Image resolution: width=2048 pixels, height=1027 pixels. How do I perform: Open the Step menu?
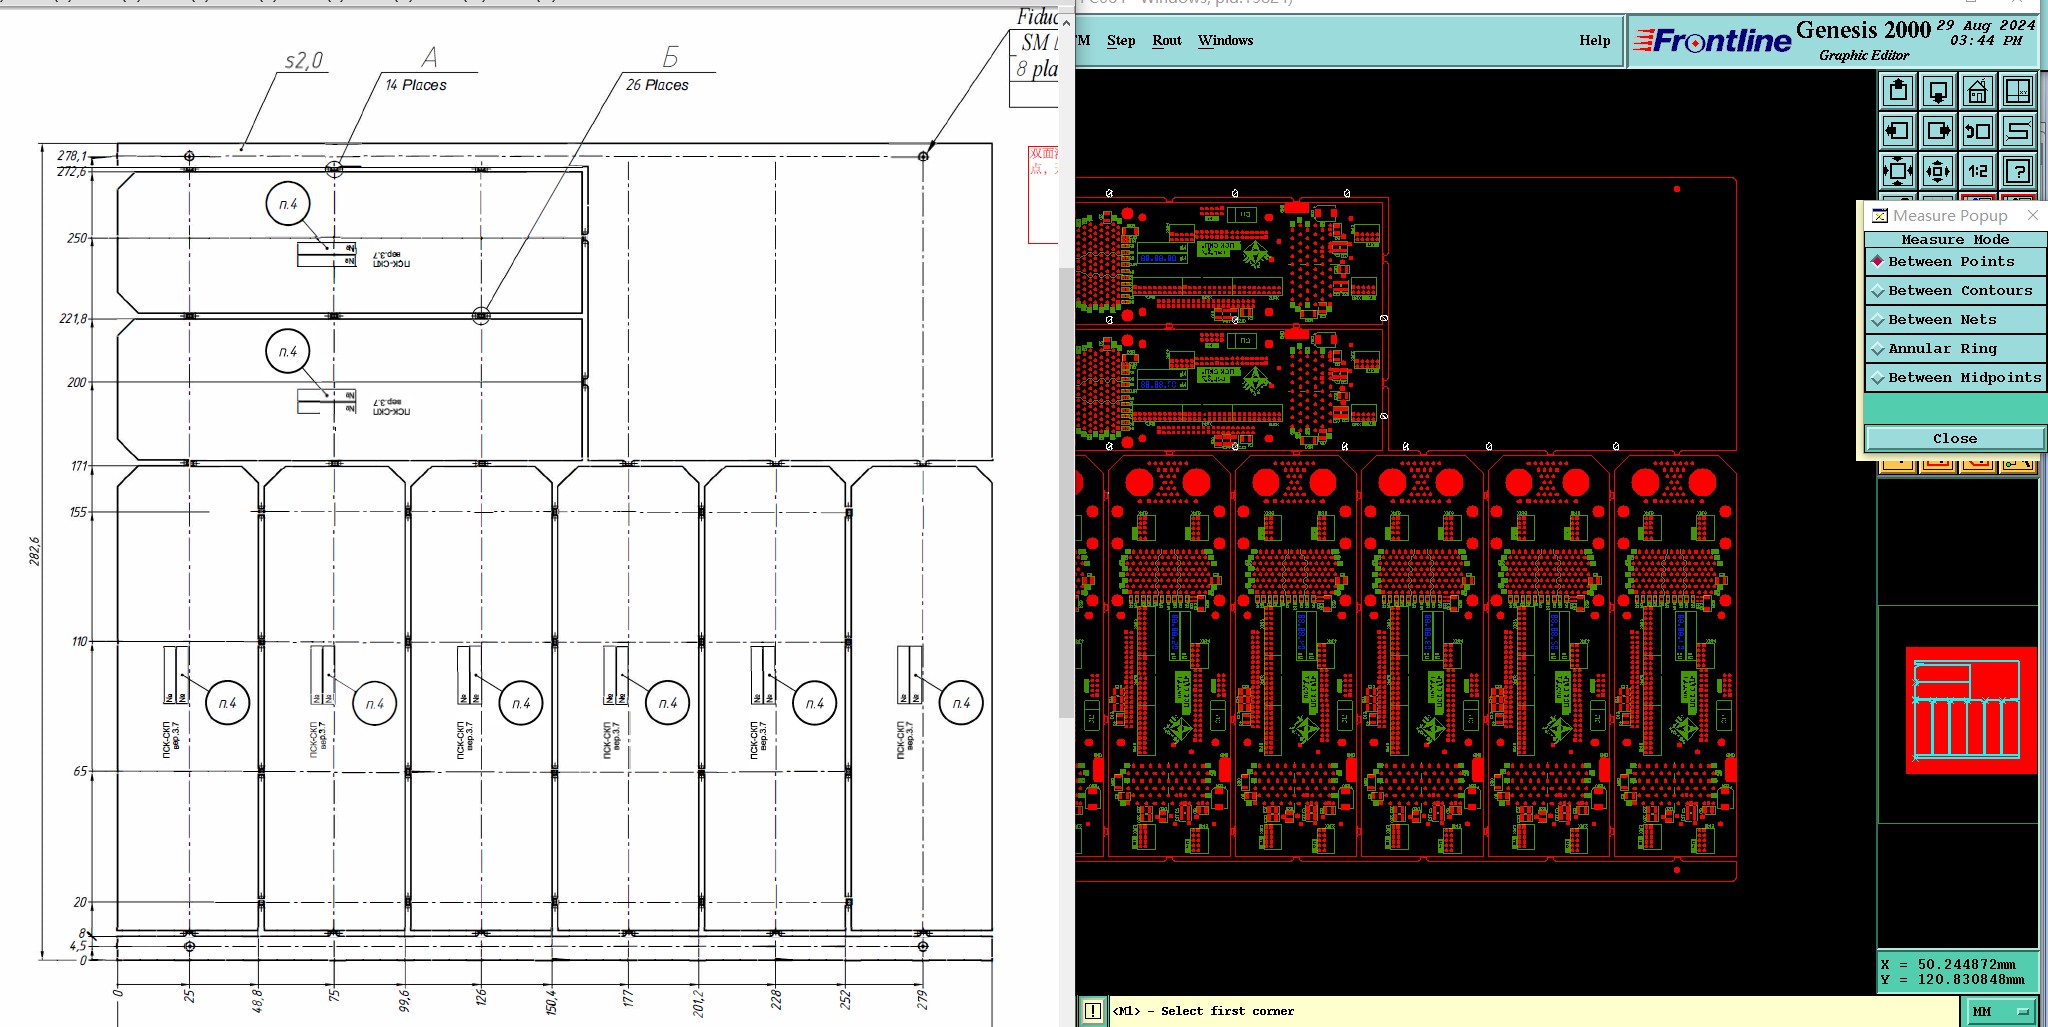point(1121,41)
